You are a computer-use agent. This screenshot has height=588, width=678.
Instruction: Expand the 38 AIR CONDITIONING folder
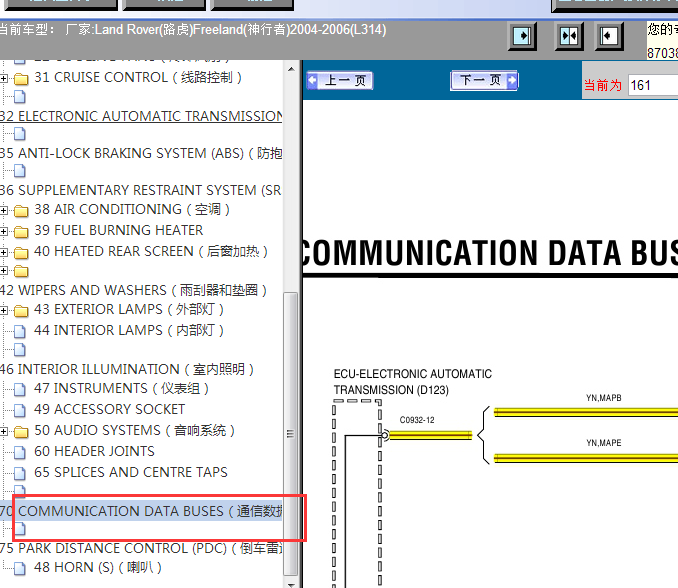click(x=3, y=211)
